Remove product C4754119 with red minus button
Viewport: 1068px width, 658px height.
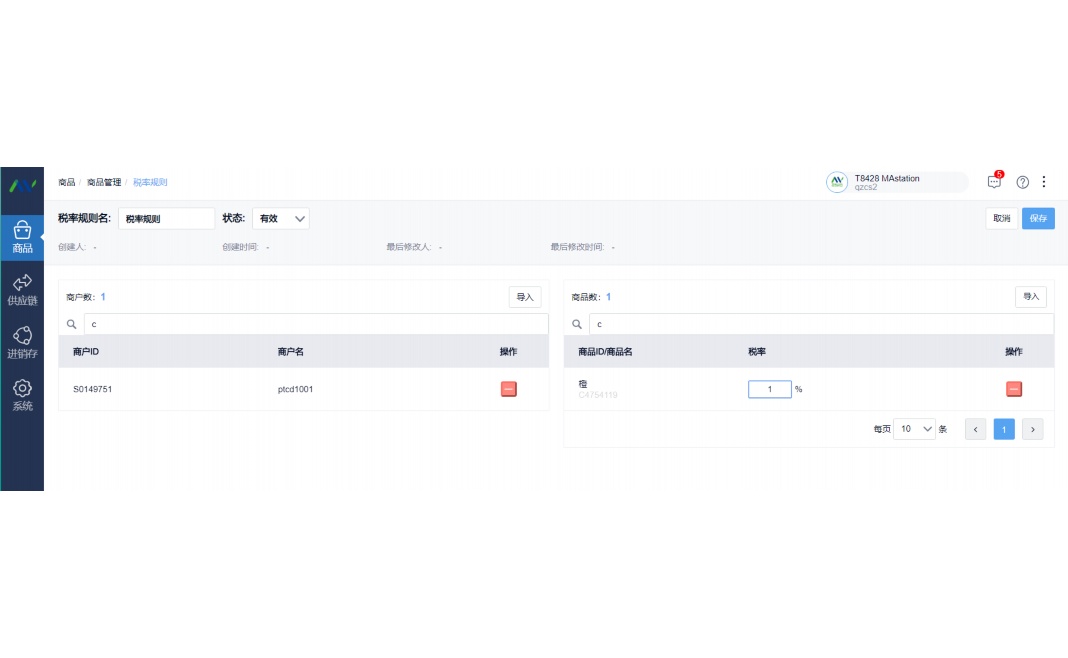click(x=1013, y=389)
